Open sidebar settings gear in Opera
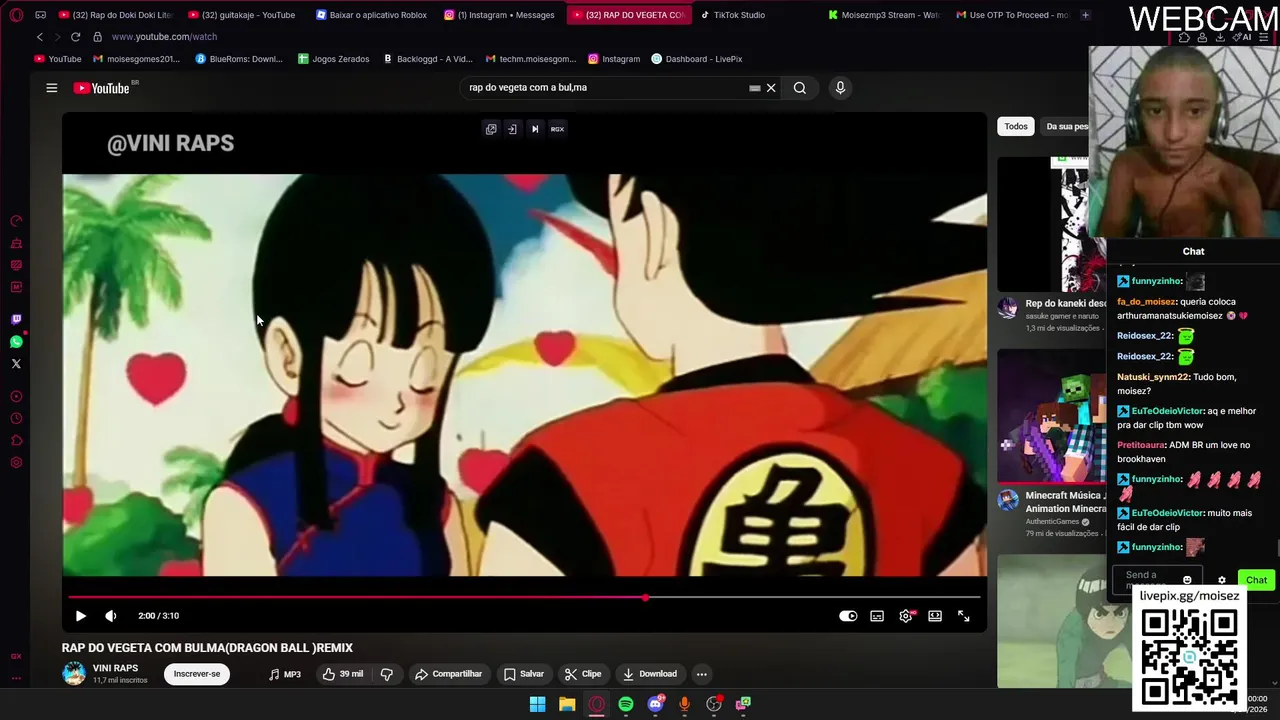This screenshot has height=720, width=1280. pyautogui.click(x=16, y=463)
